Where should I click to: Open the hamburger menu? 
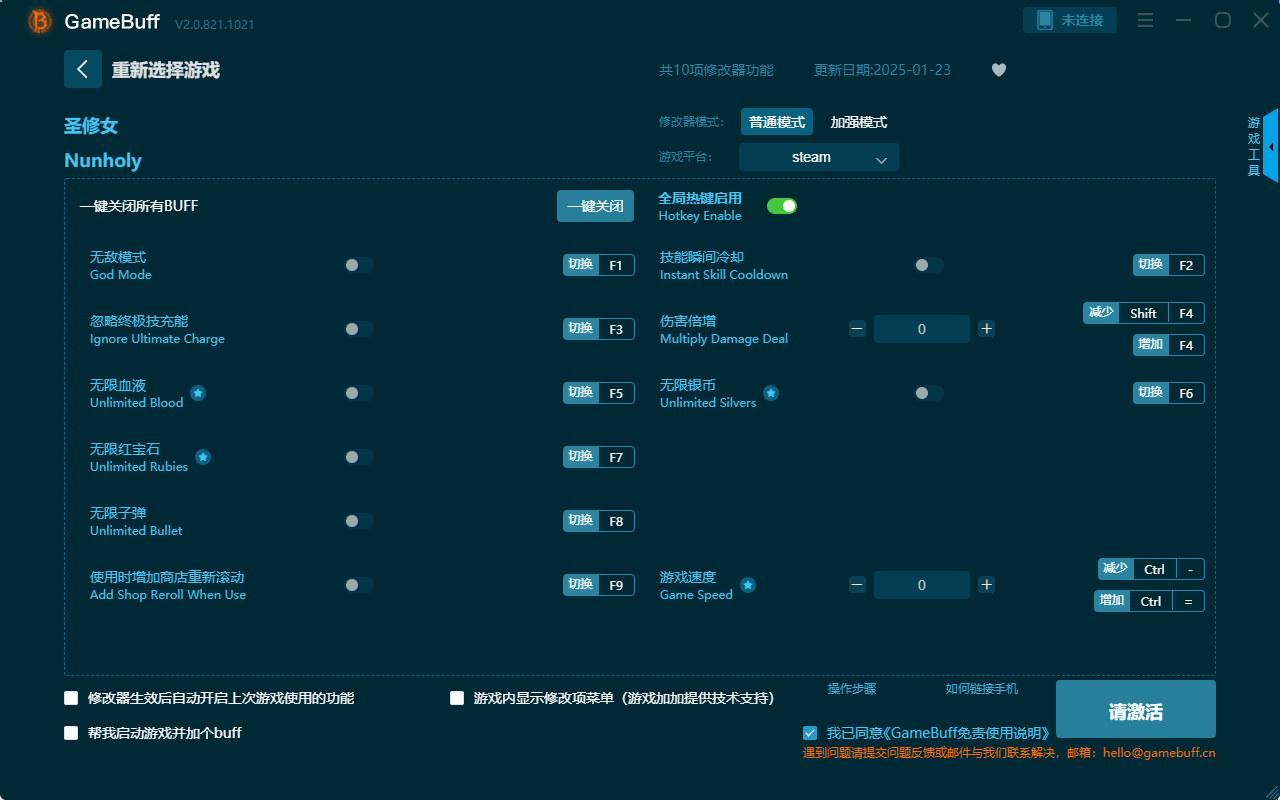coord(1145,19)
